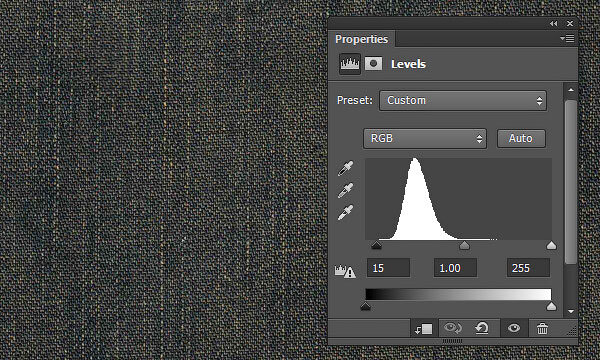The height and width of the screenshot is (360, 600).
Task: Close the Properties panel
Action: [x=570, y=24]
